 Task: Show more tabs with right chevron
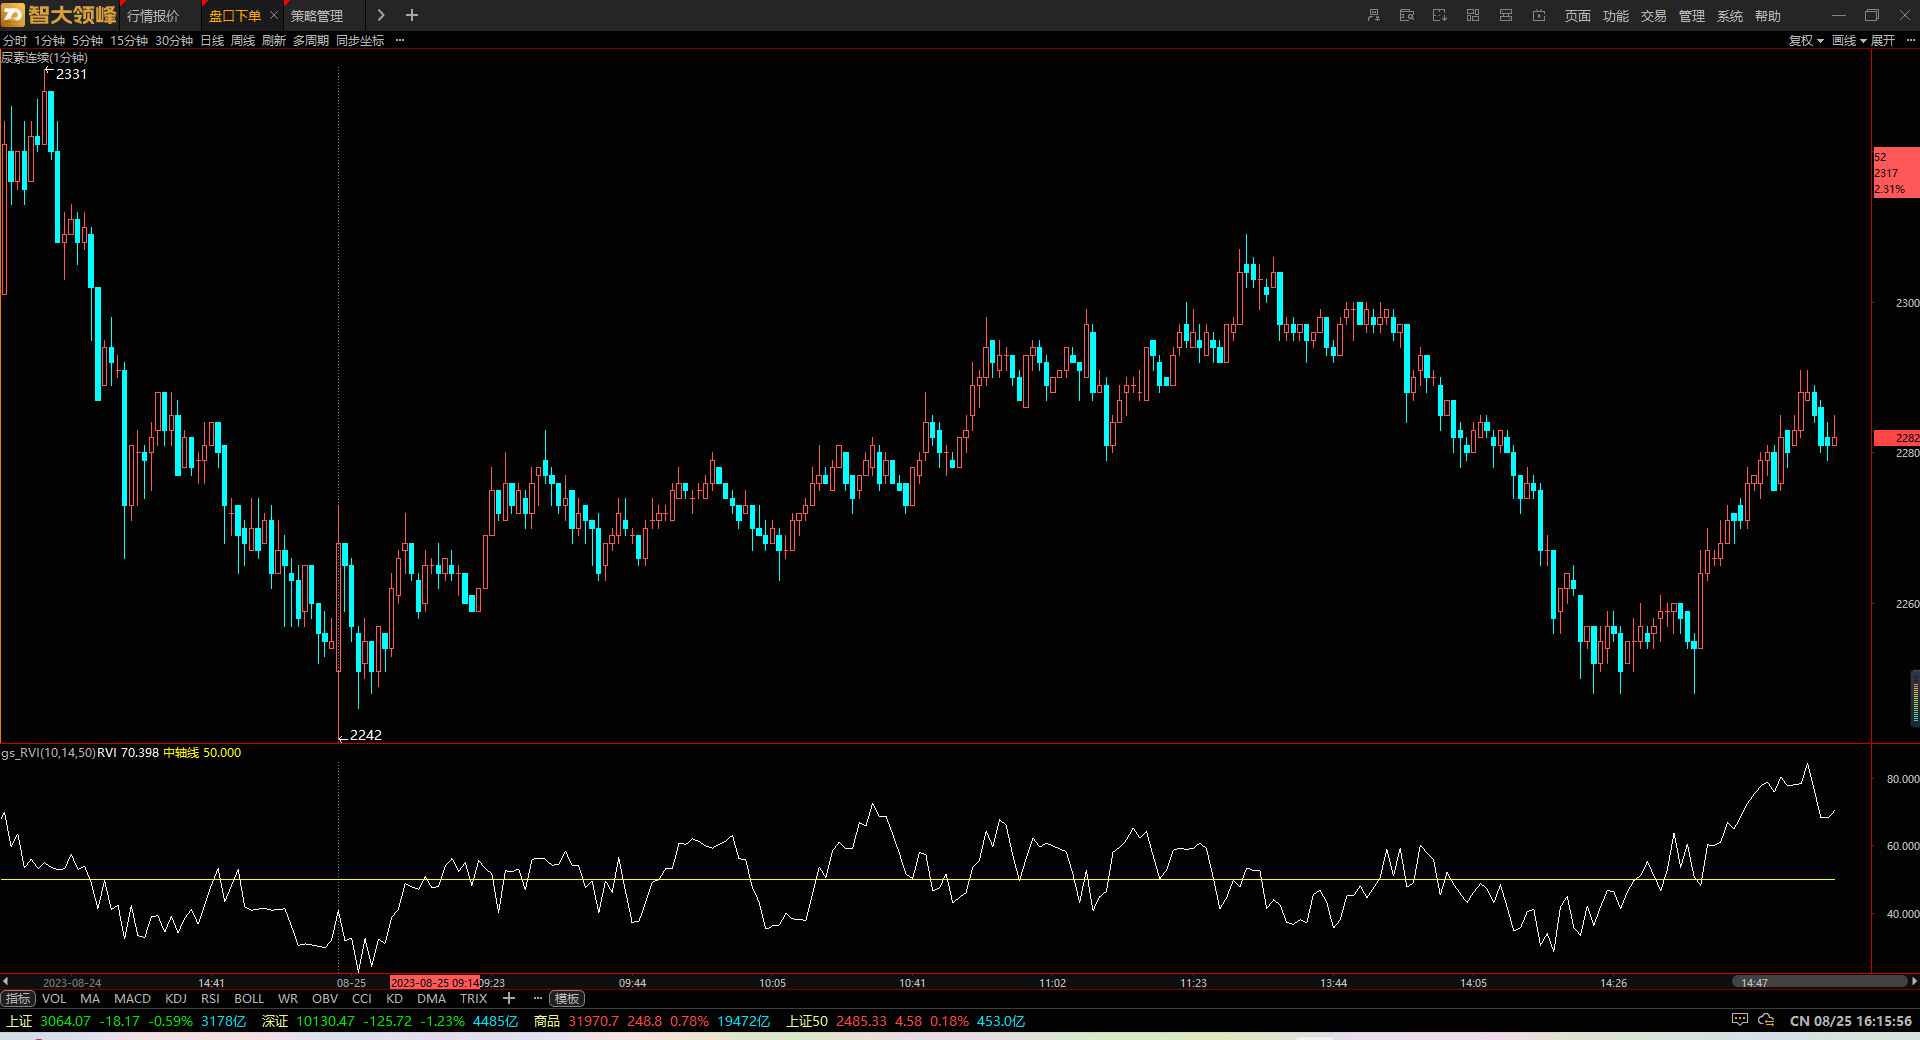click(381, 15)
